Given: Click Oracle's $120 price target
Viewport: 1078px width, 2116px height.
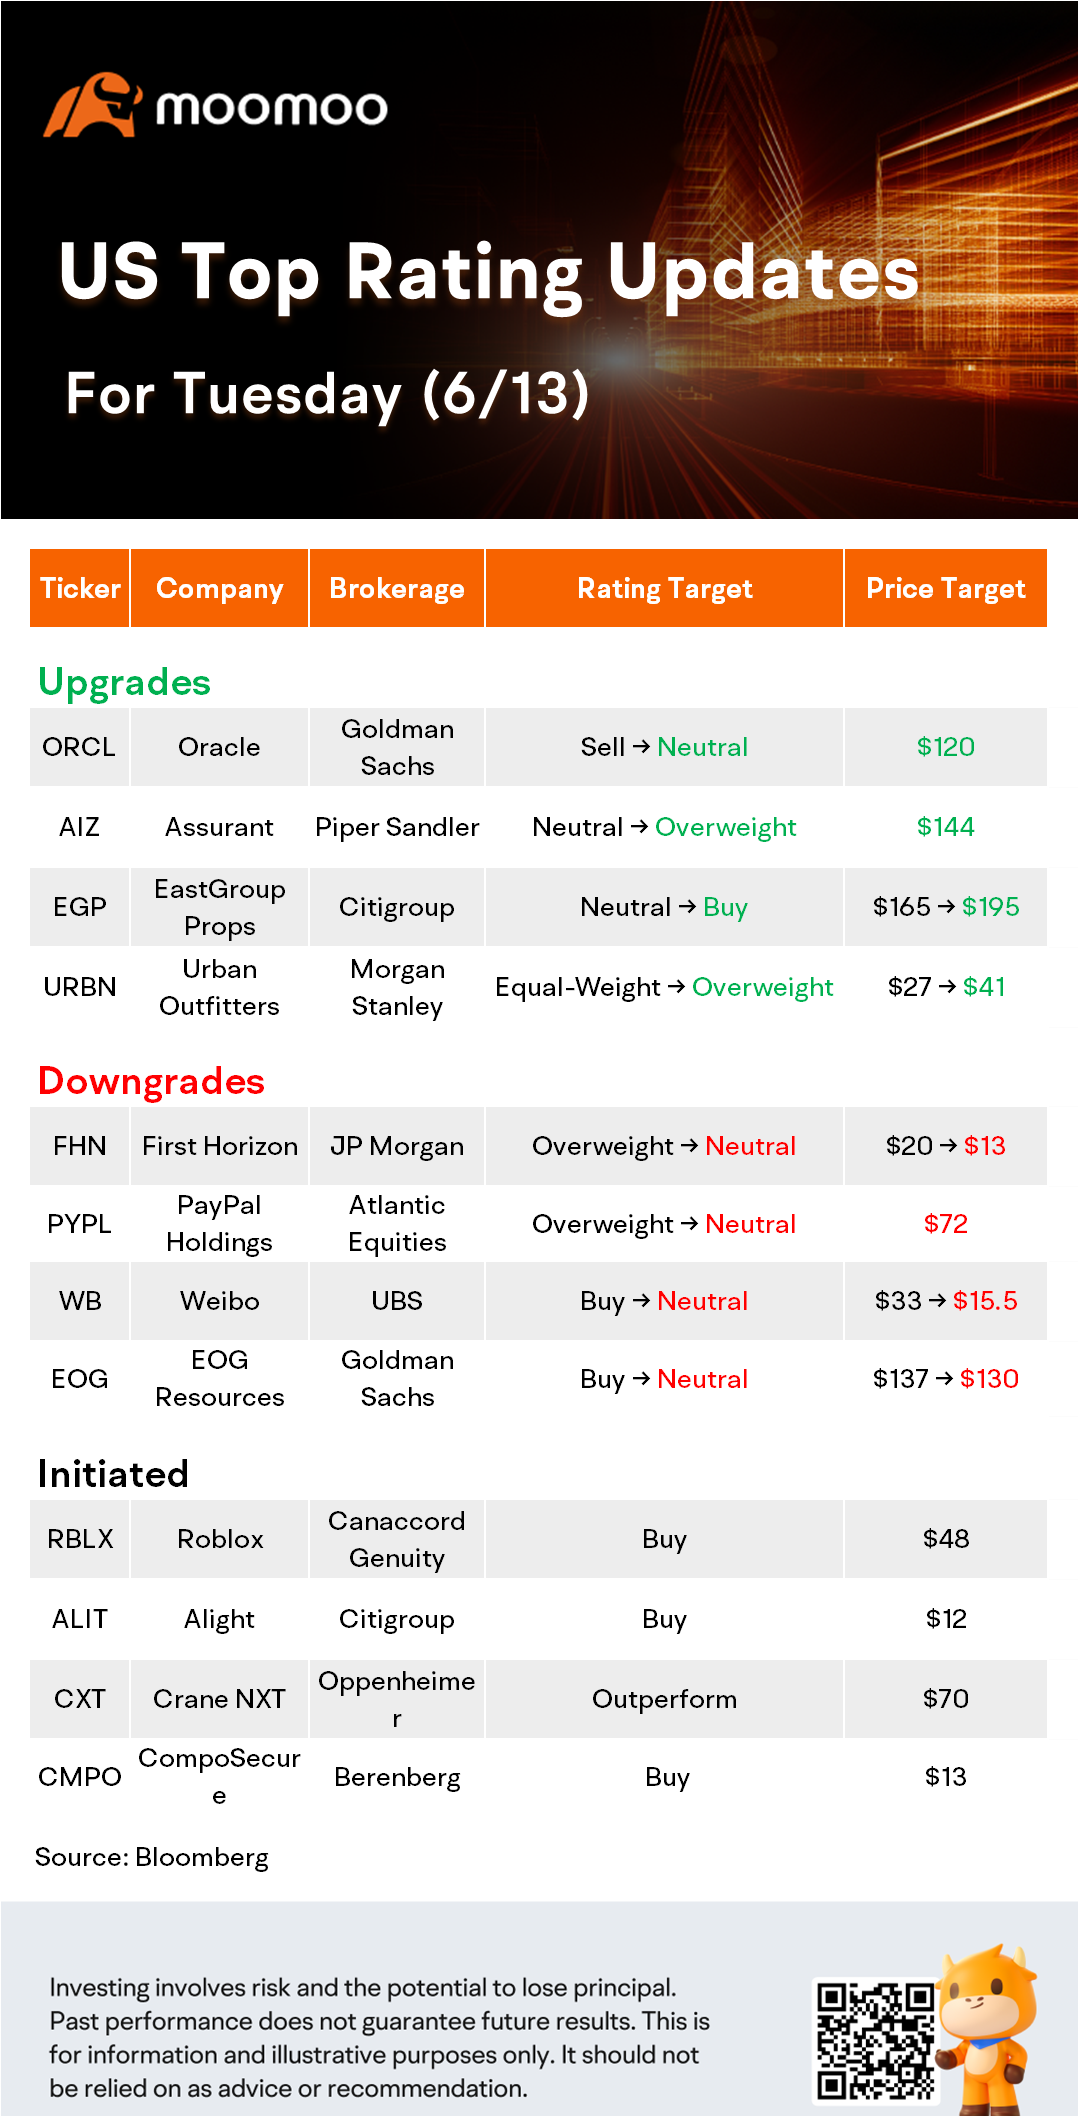Looking at the screenshot, I should click(x=946, y=747).
